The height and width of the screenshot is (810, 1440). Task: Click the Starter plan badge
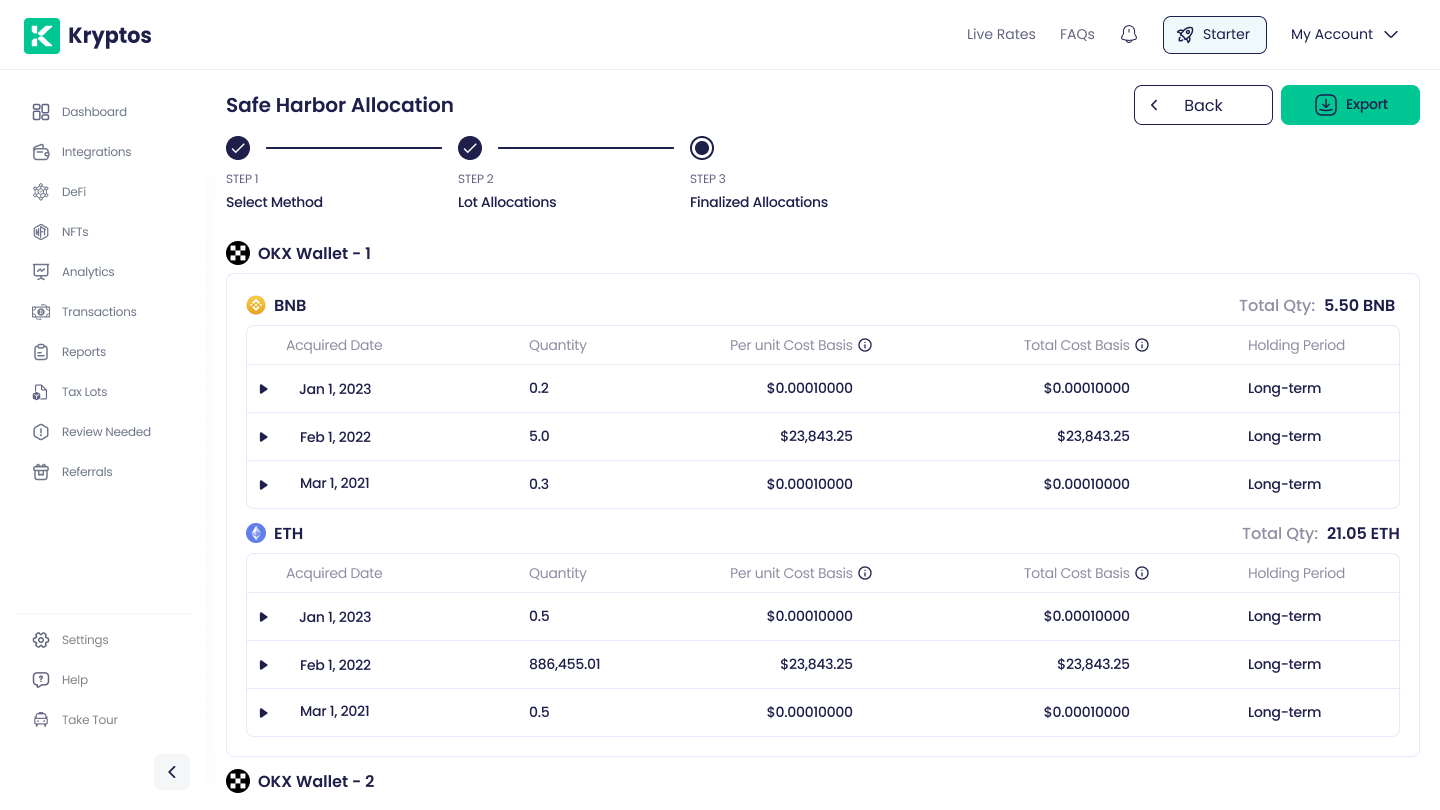(x=1214, y=34)
